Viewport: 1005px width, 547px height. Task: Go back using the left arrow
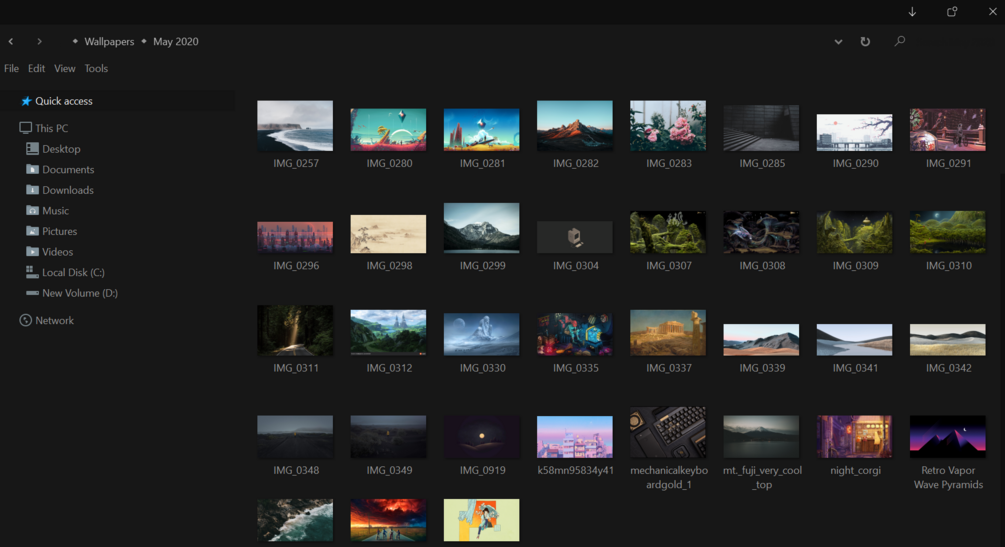(11, 41)
